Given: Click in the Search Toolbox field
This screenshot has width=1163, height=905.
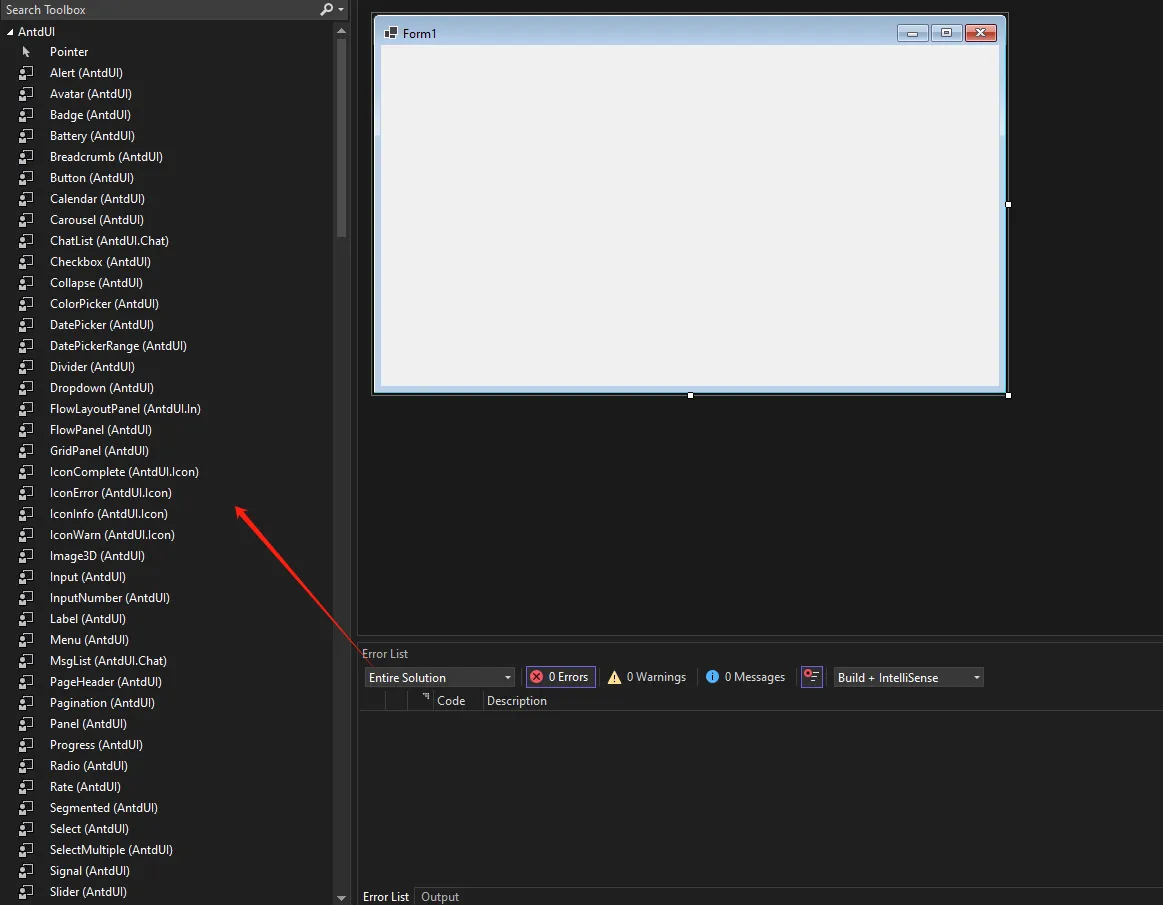Looking at the screenshot, I should point(160,9).
